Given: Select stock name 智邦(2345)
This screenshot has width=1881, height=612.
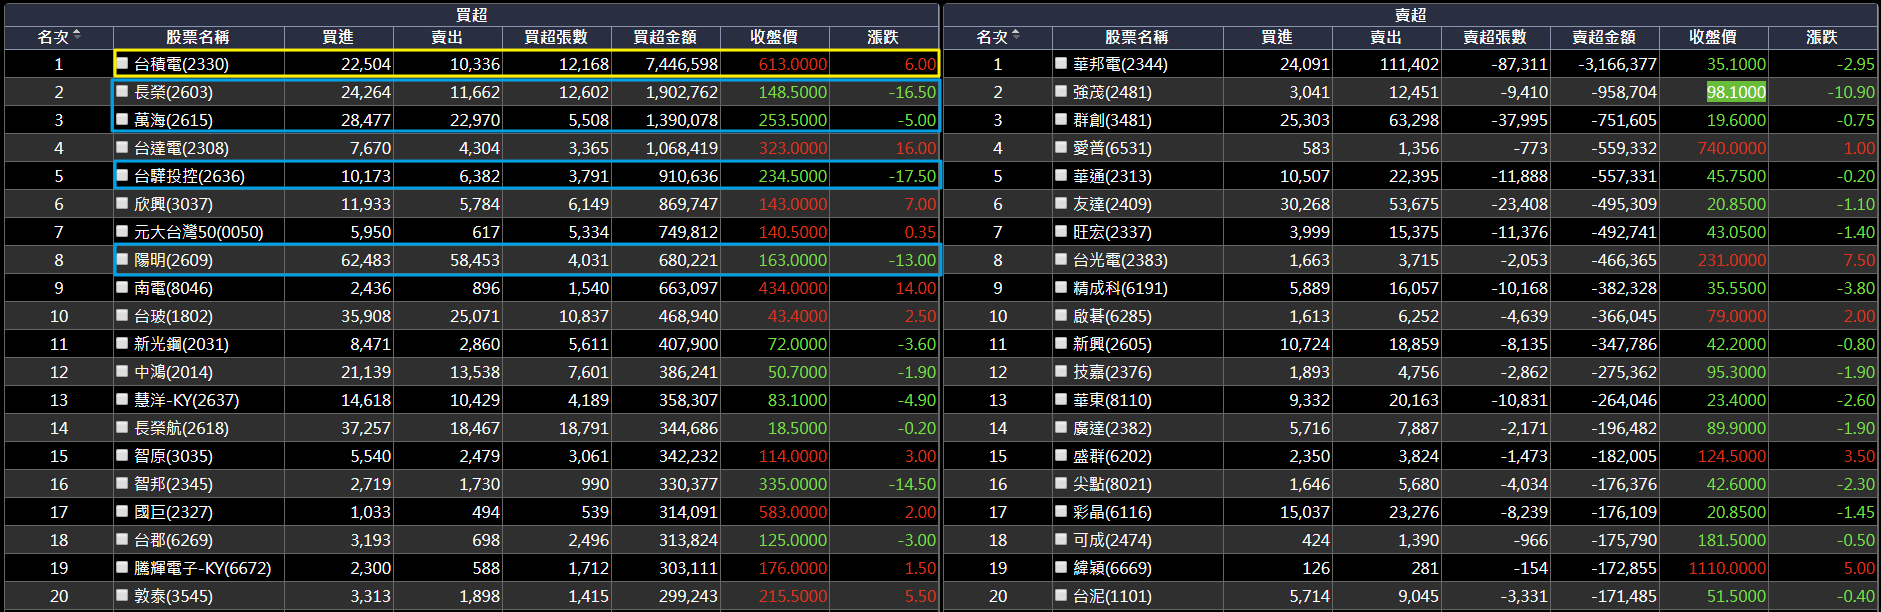Looking at the screenshot, I should [173, 484].
